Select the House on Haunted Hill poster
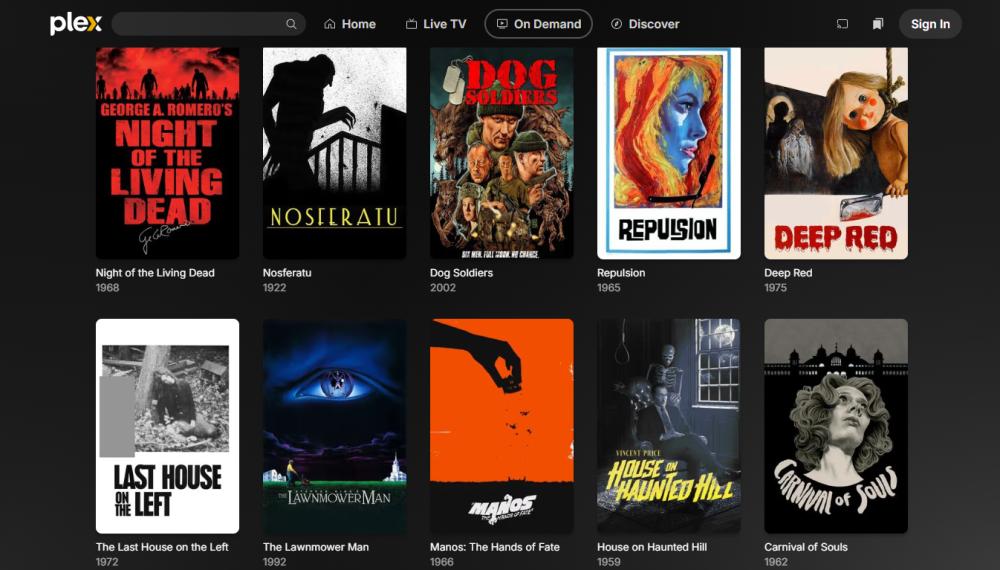1000x570 pixels. pos(668,426)
